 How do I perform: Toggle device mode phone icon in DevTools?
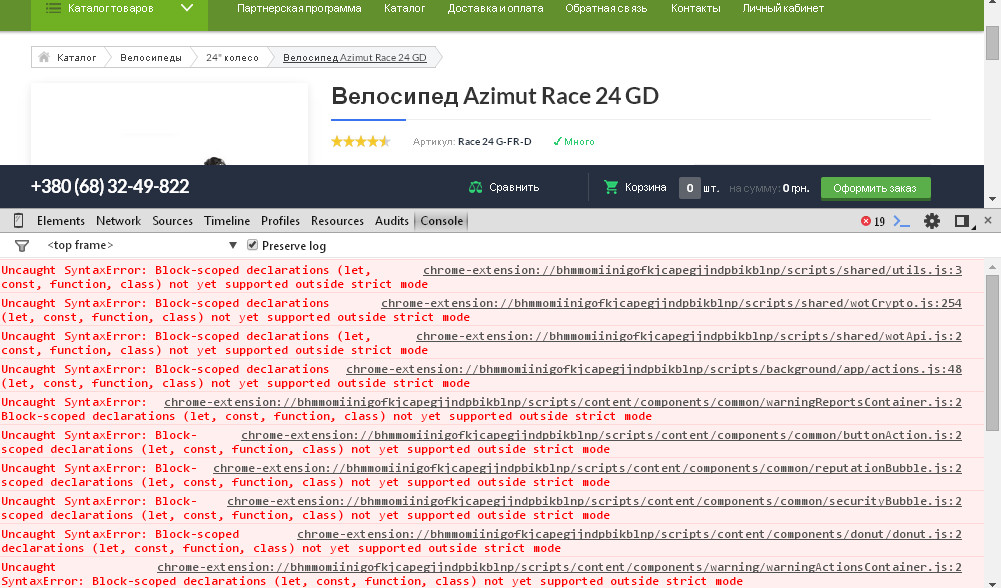coord(19,221)
